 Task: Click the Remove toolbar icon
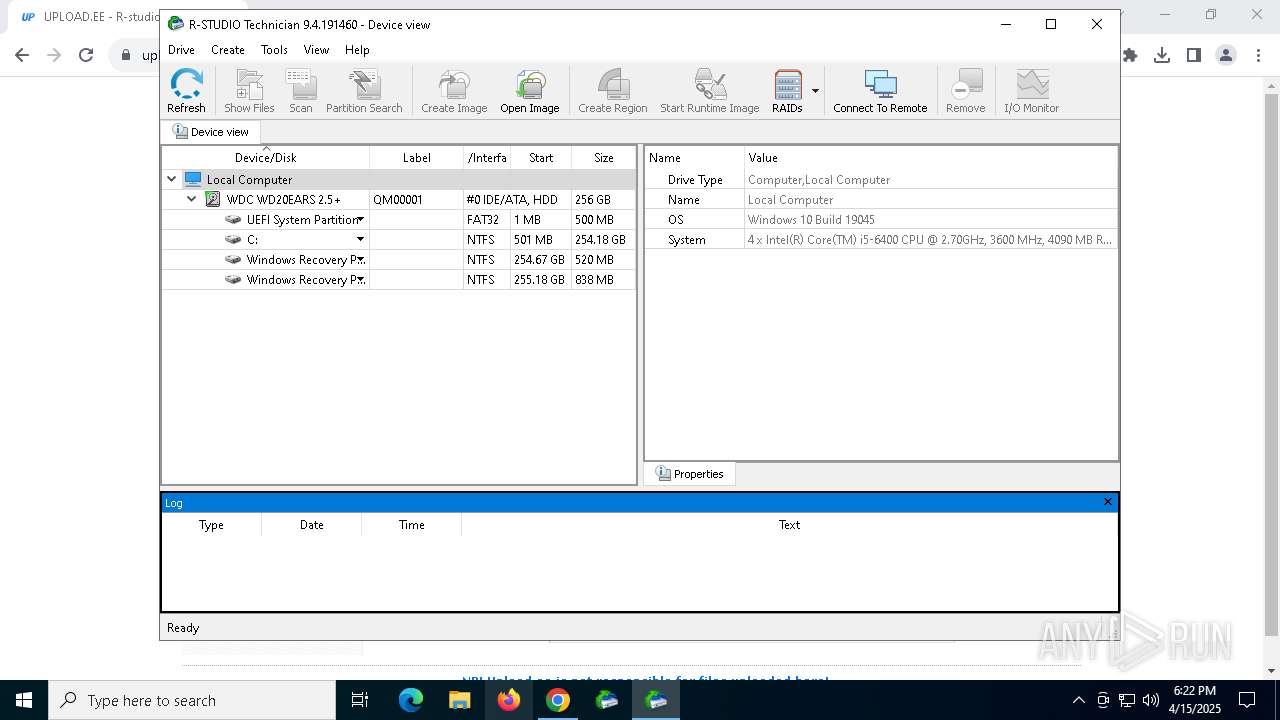[965, 91]
